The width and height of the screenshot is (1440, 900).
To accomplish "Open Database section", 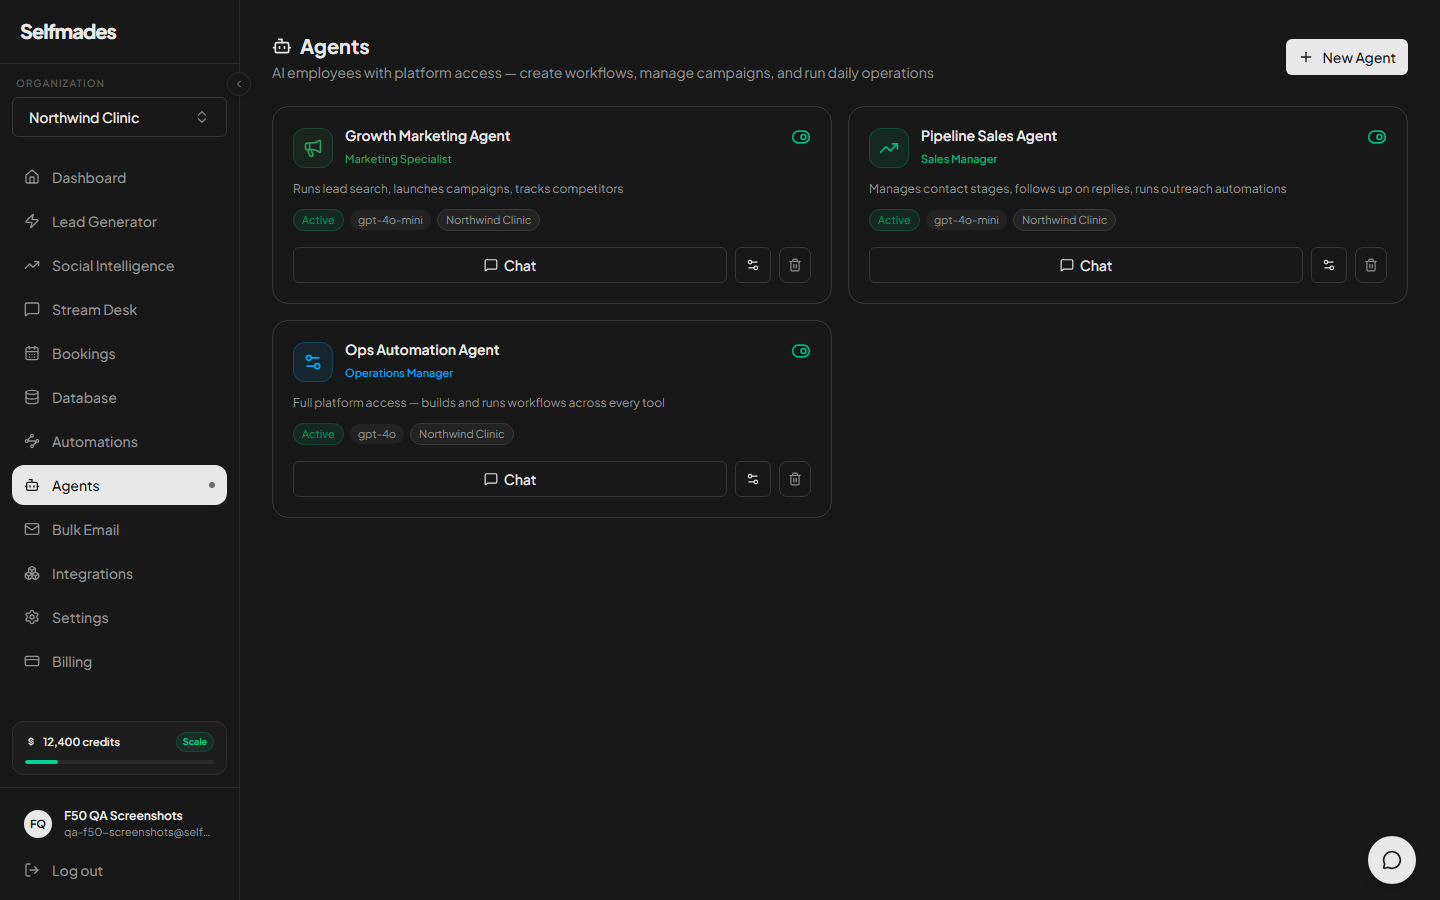I will tap(119, 397).
